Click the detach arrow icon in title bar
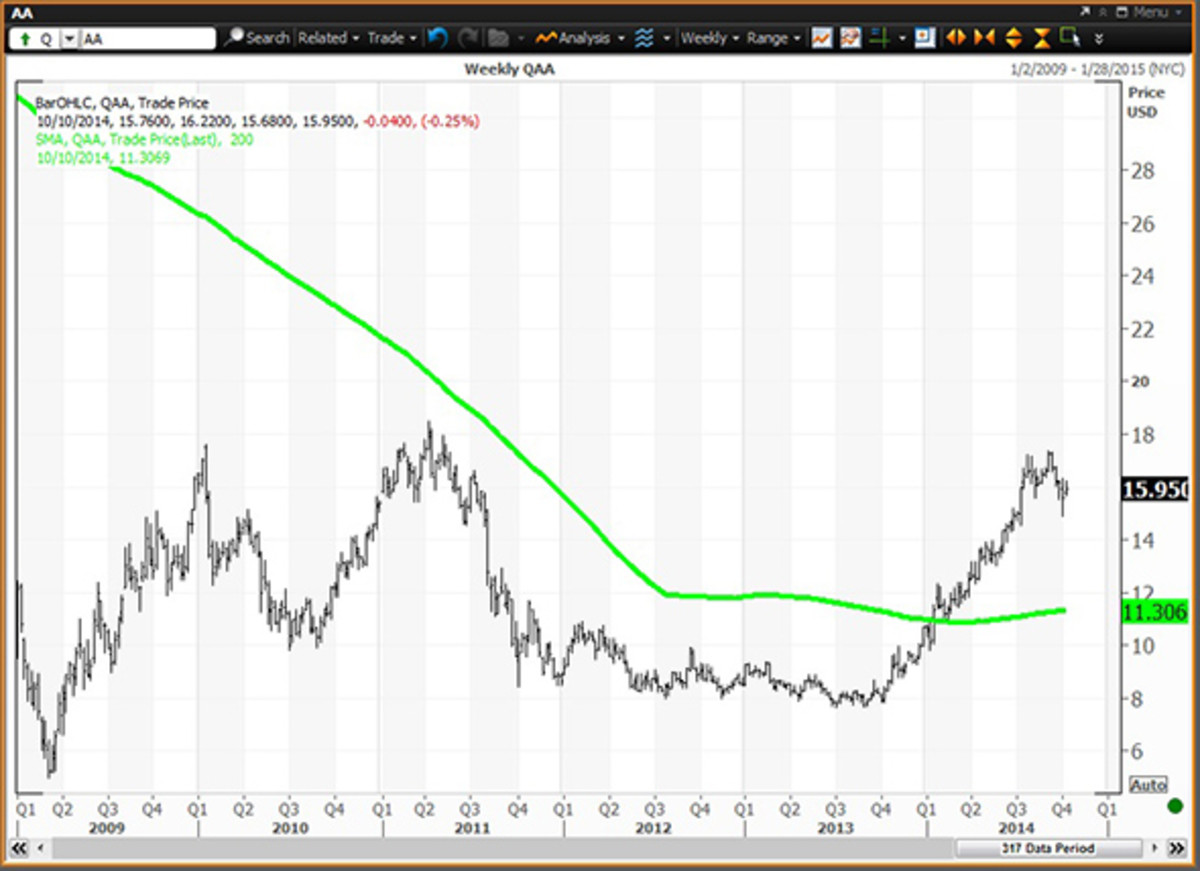1200x871 pixels. click(1086, 11)
